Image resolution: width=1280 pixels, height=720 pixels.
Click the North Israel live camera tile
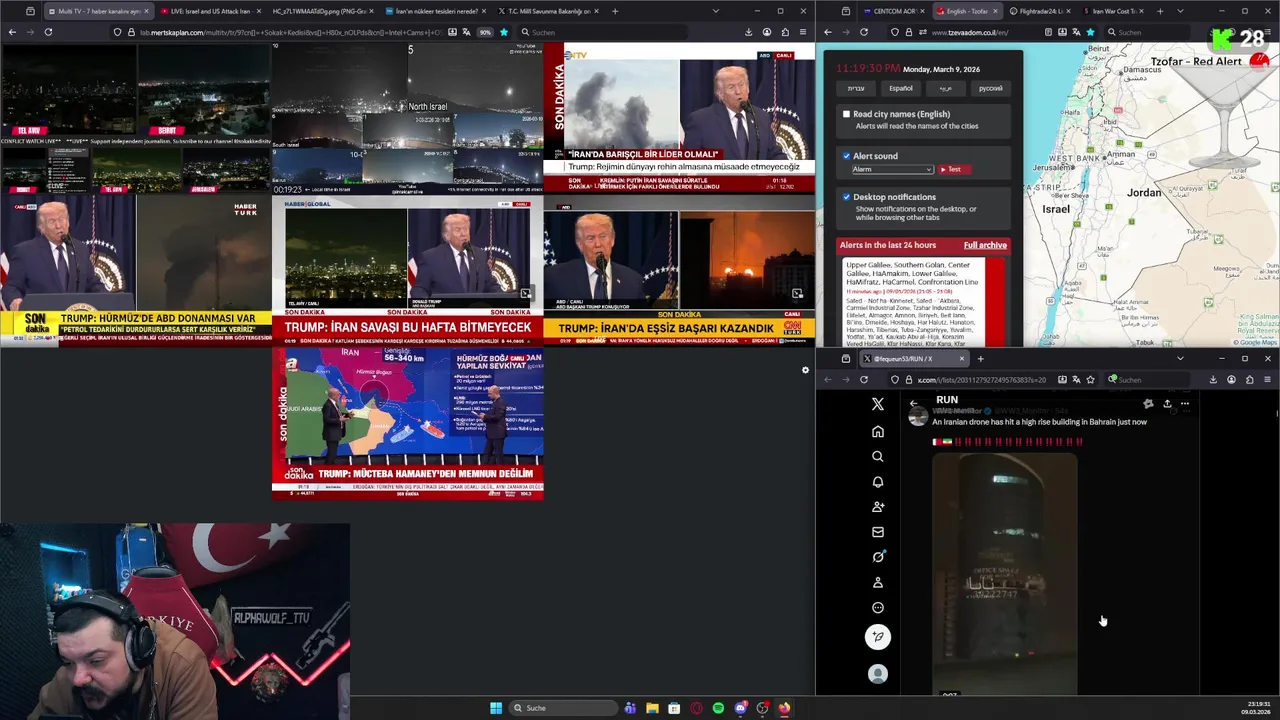click(x=408, y=118)
